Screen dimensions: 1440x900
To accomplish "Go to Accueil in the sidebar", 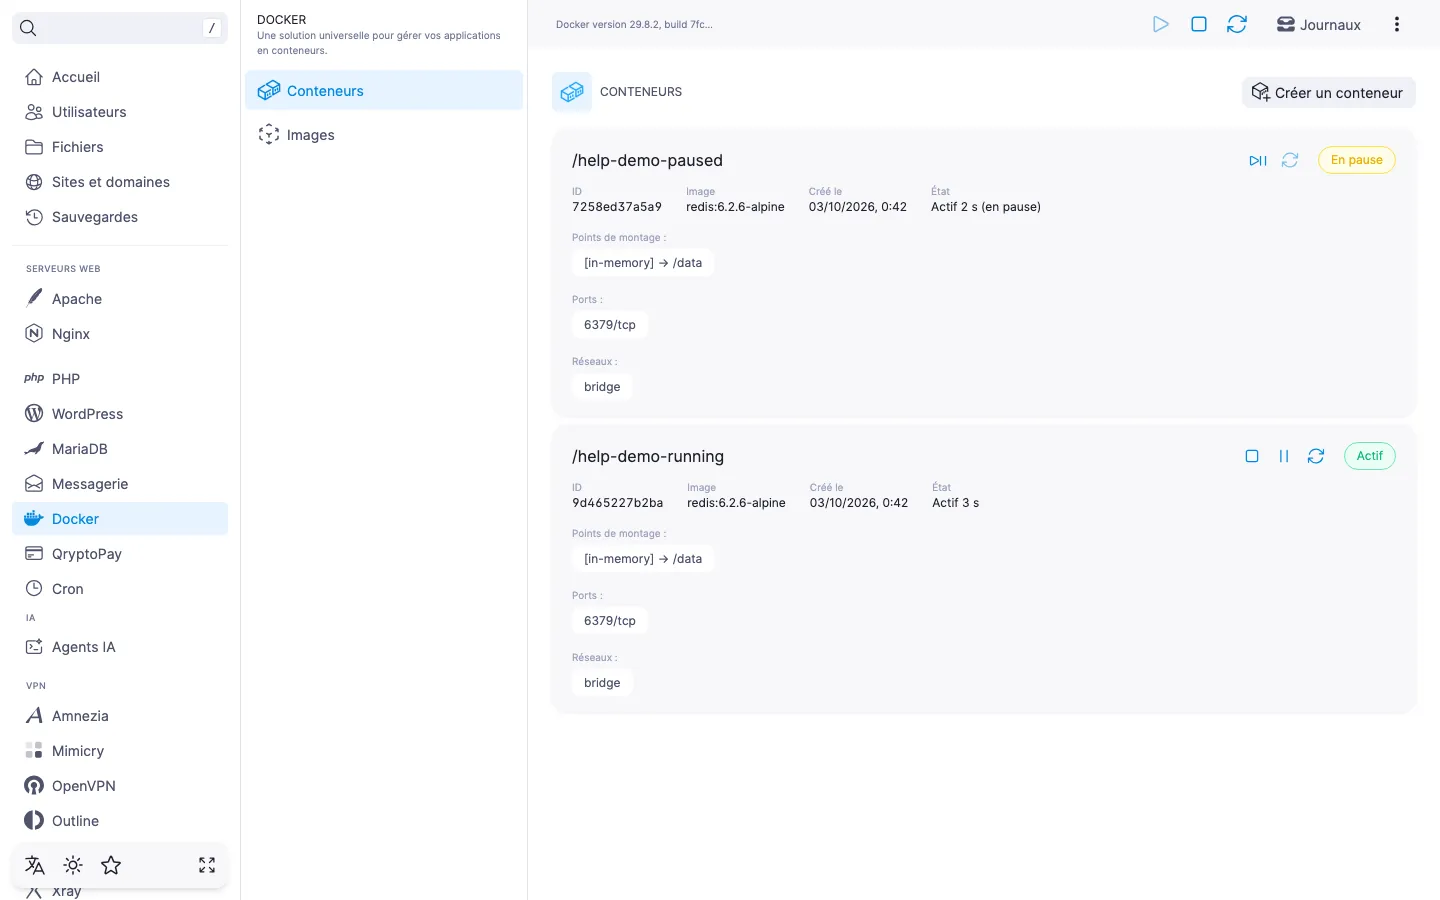I will 120,77.
